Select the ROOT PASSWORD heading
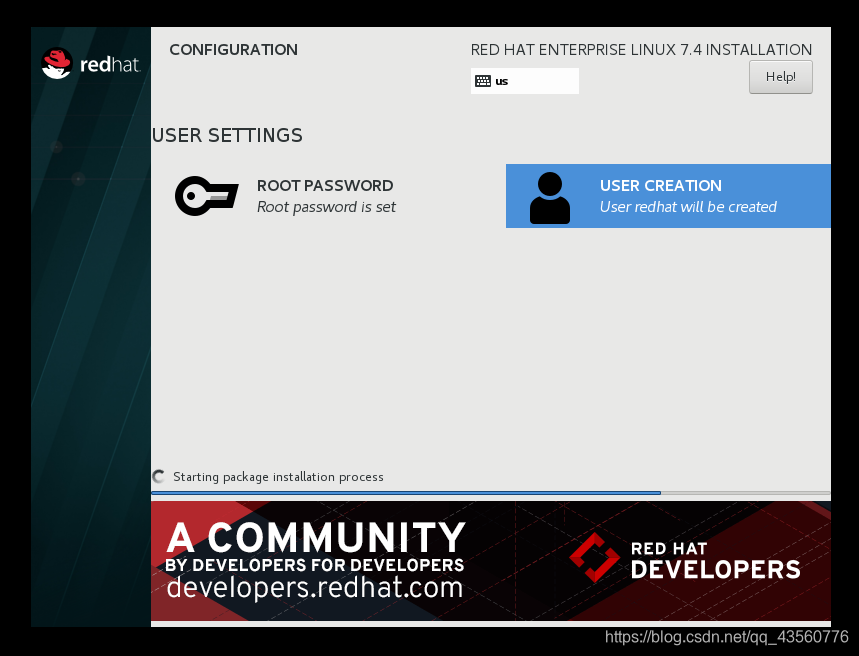Image resolution: width=859 pixels, height=656 pixels. pyautogui.click(x=325, y=186)
